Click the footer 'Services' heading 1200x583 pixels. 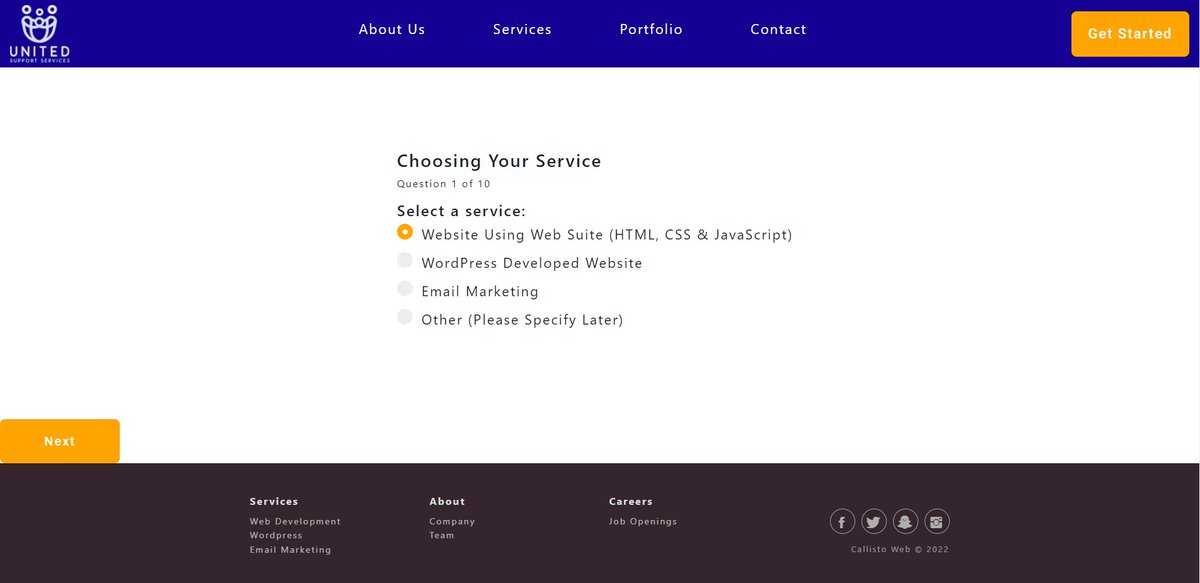point(274,501)
